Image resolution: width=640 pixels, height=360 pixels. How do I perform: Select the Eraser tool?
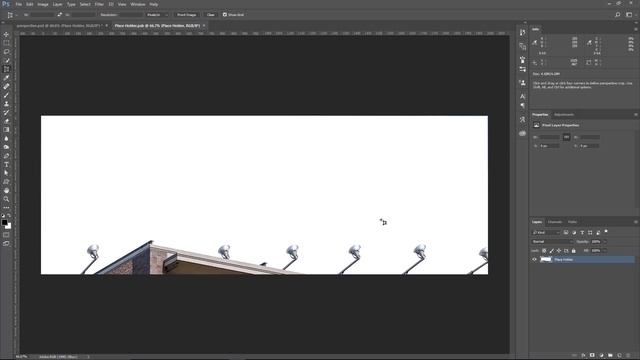6,121
